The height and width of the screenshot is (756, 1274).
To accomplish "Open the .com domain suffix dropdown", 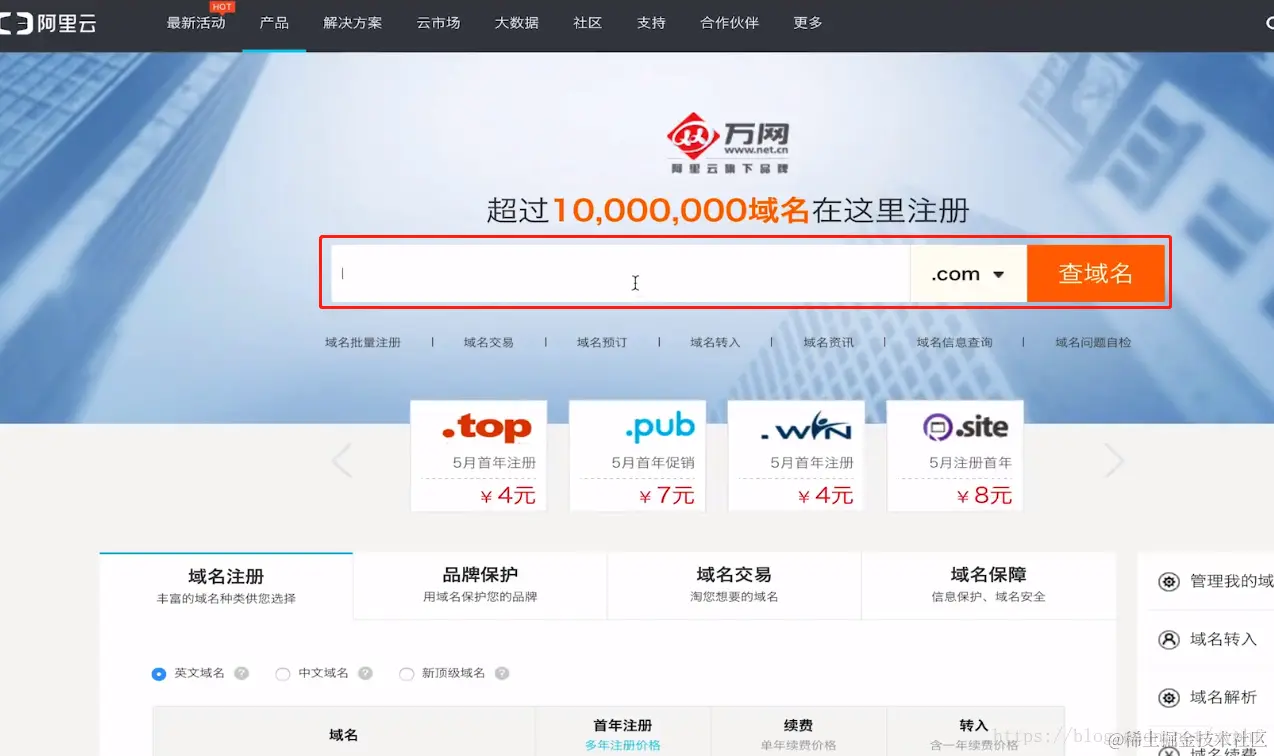I will (x=968, y=273).
